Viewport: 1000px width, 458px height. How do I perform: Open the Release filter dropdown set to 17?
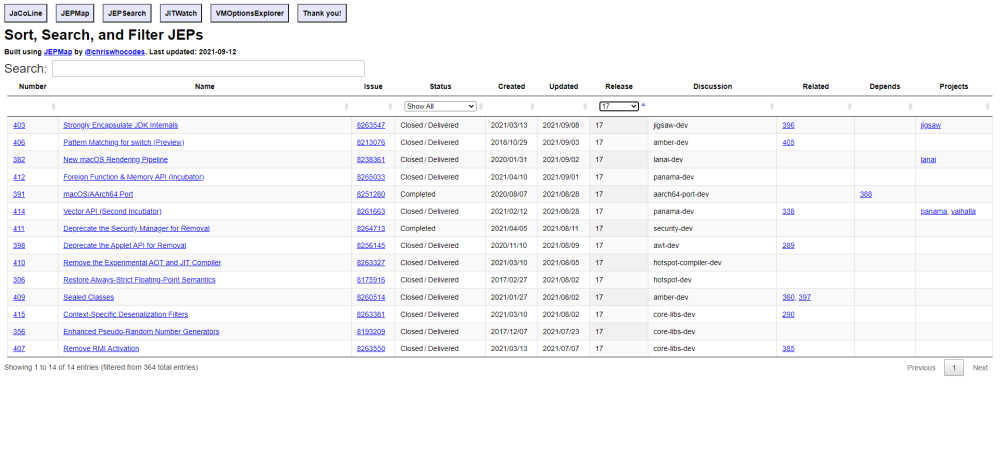click(x=618, y=106)
